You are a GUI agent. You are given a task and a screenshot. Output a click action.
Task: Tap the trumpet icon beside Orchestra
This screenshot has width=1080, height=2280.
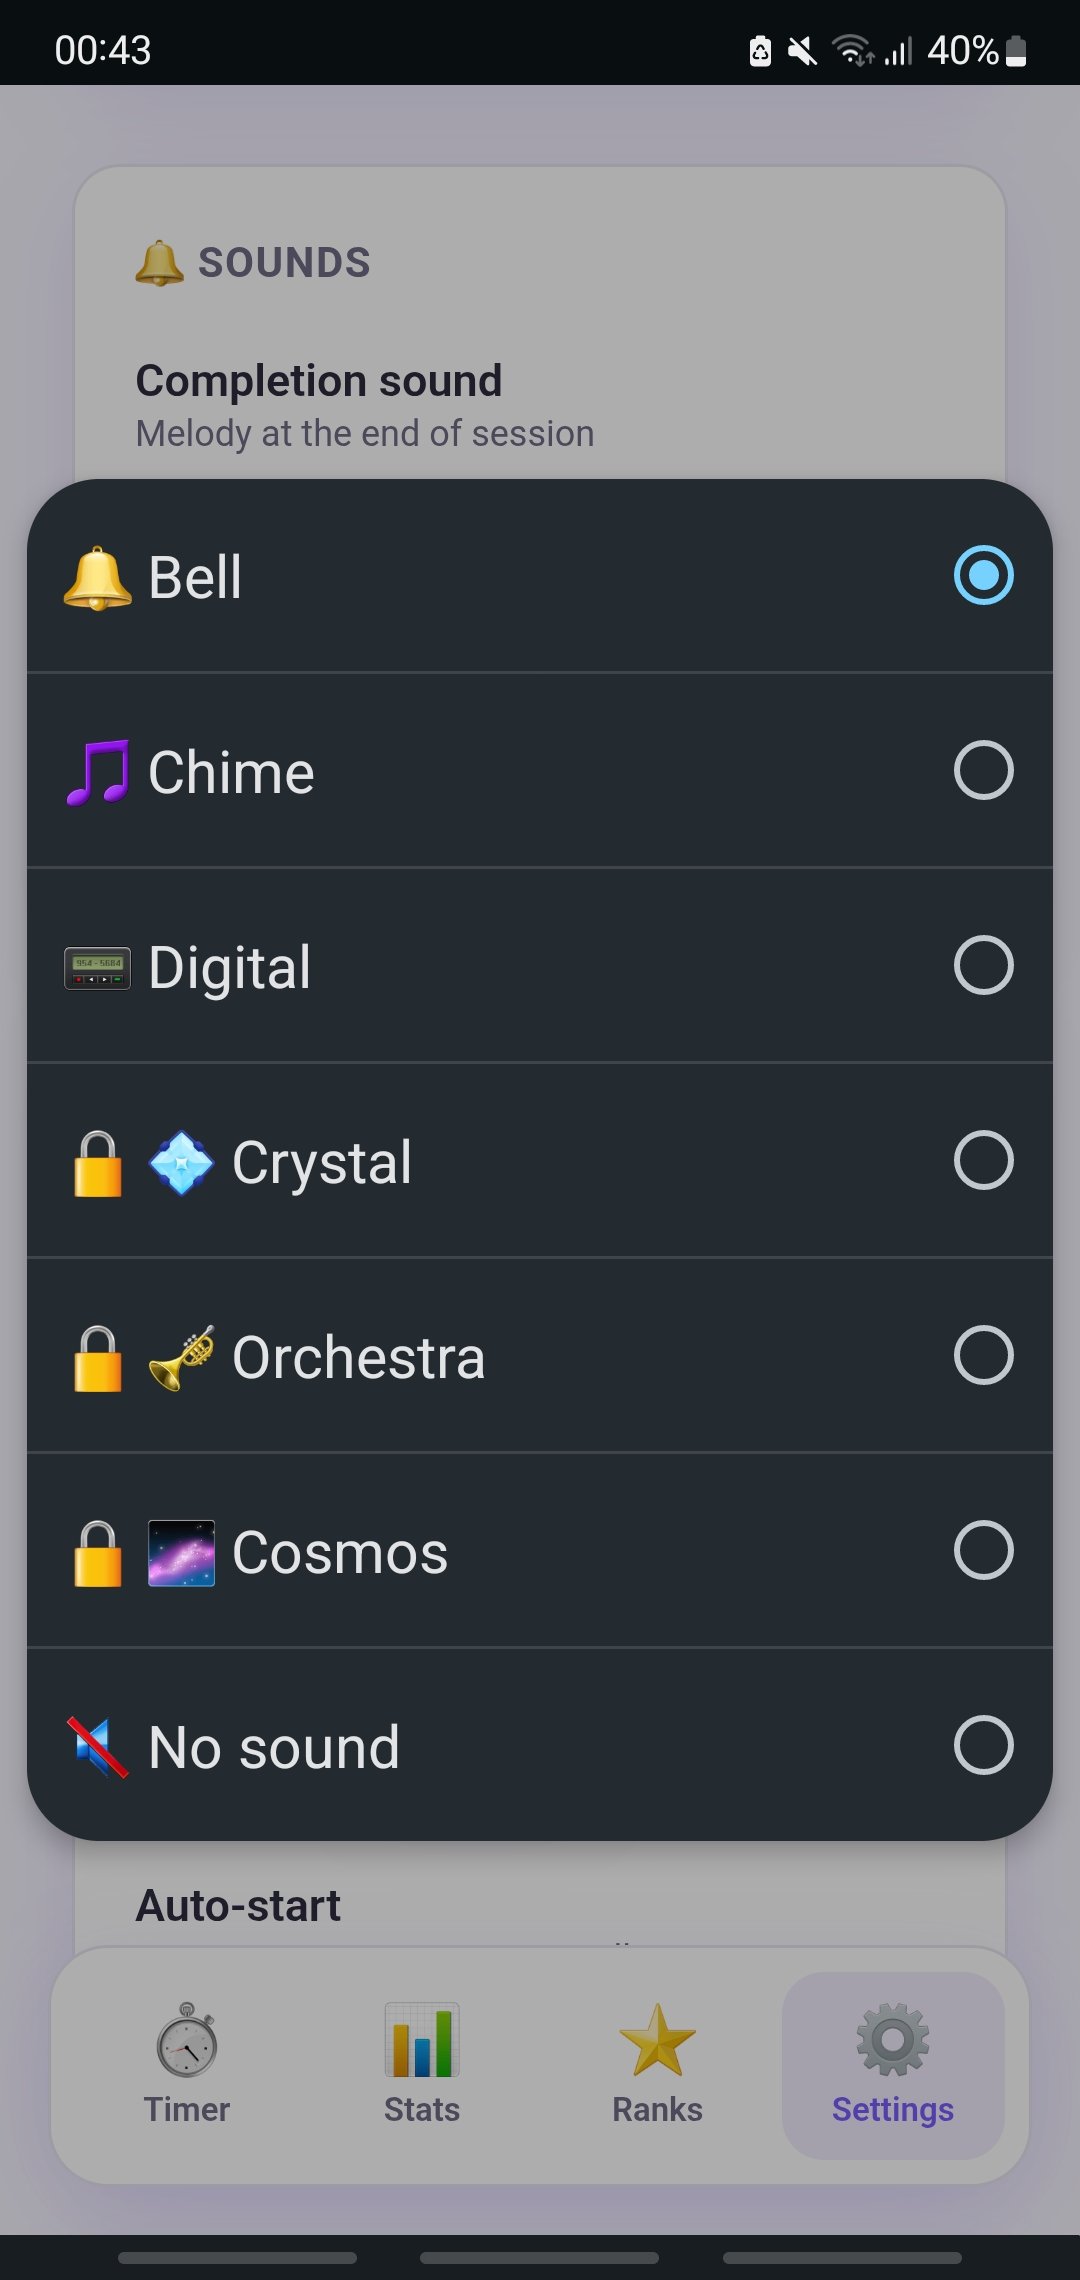point(181,1358)
